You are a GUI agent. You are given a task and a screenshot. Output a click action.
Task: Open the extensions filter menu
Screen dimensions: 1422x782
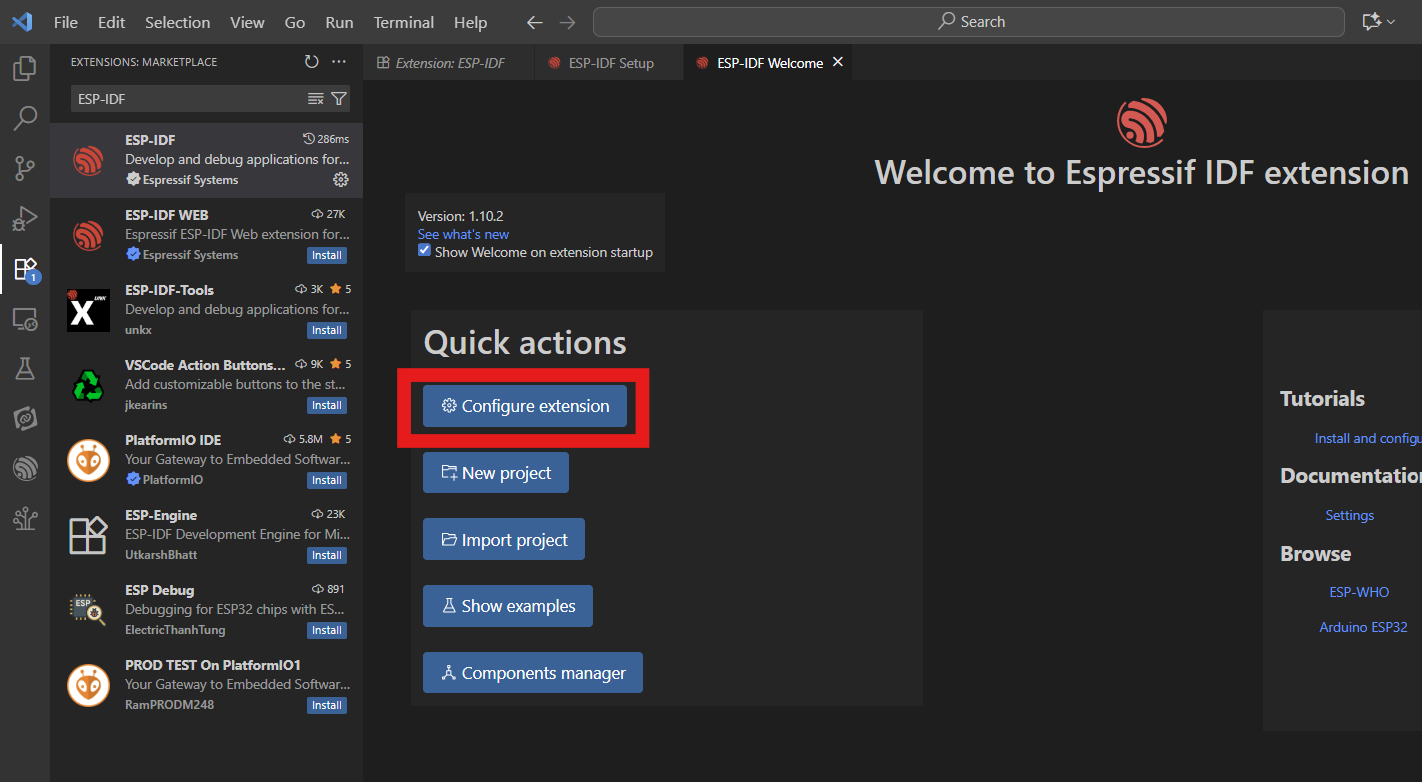coord(339,99)
